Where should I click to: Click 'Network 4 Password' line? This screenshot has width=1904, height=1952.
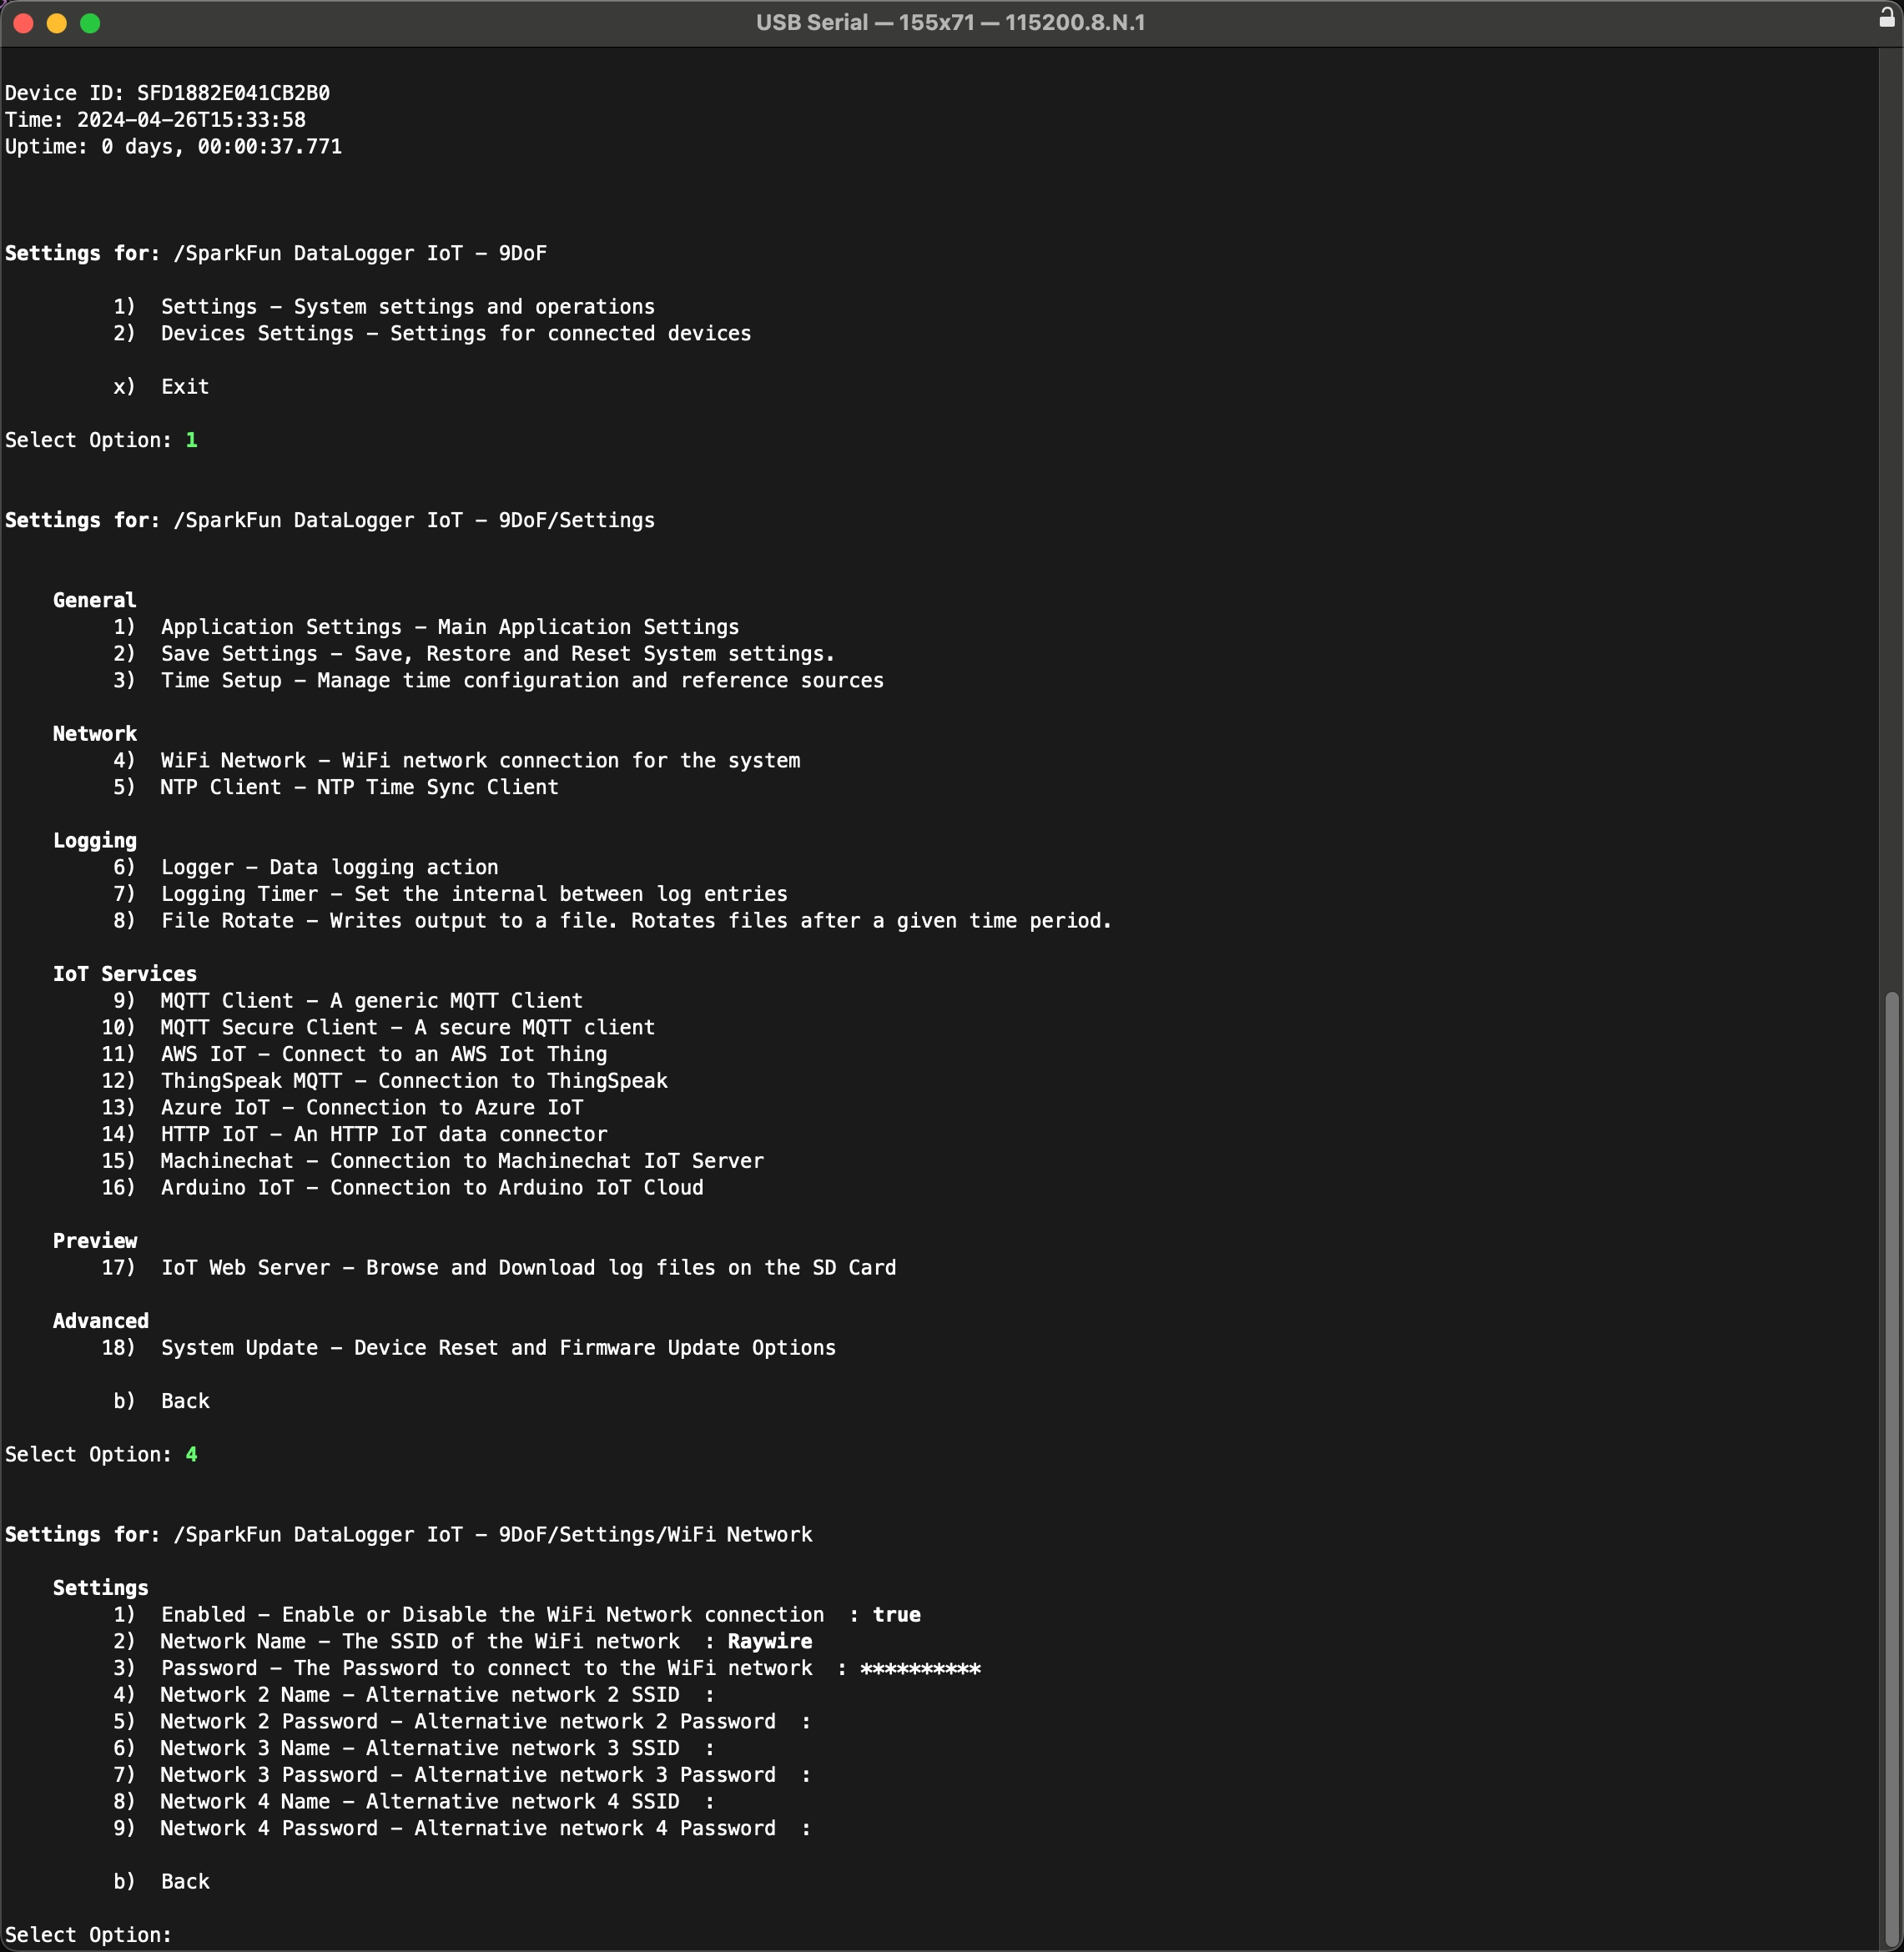click(462, 1828)
